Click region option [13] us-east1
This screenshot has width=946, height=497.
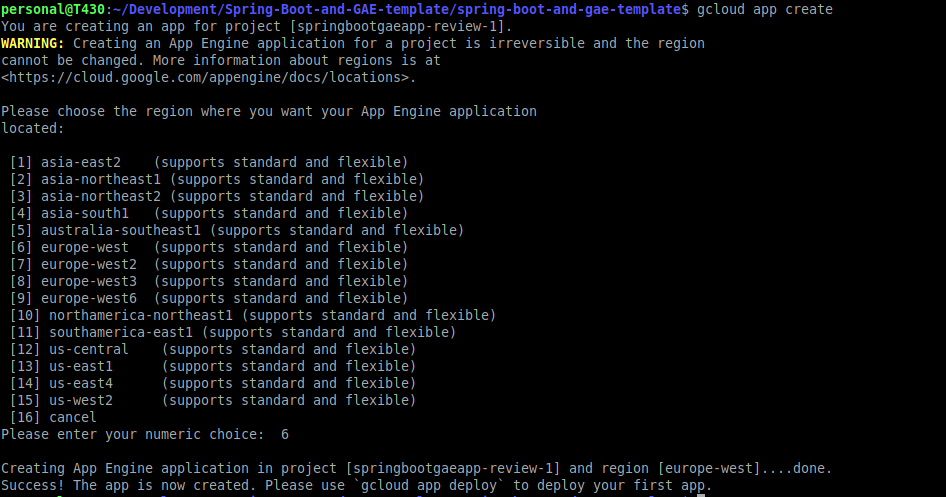tap(213, 366)
